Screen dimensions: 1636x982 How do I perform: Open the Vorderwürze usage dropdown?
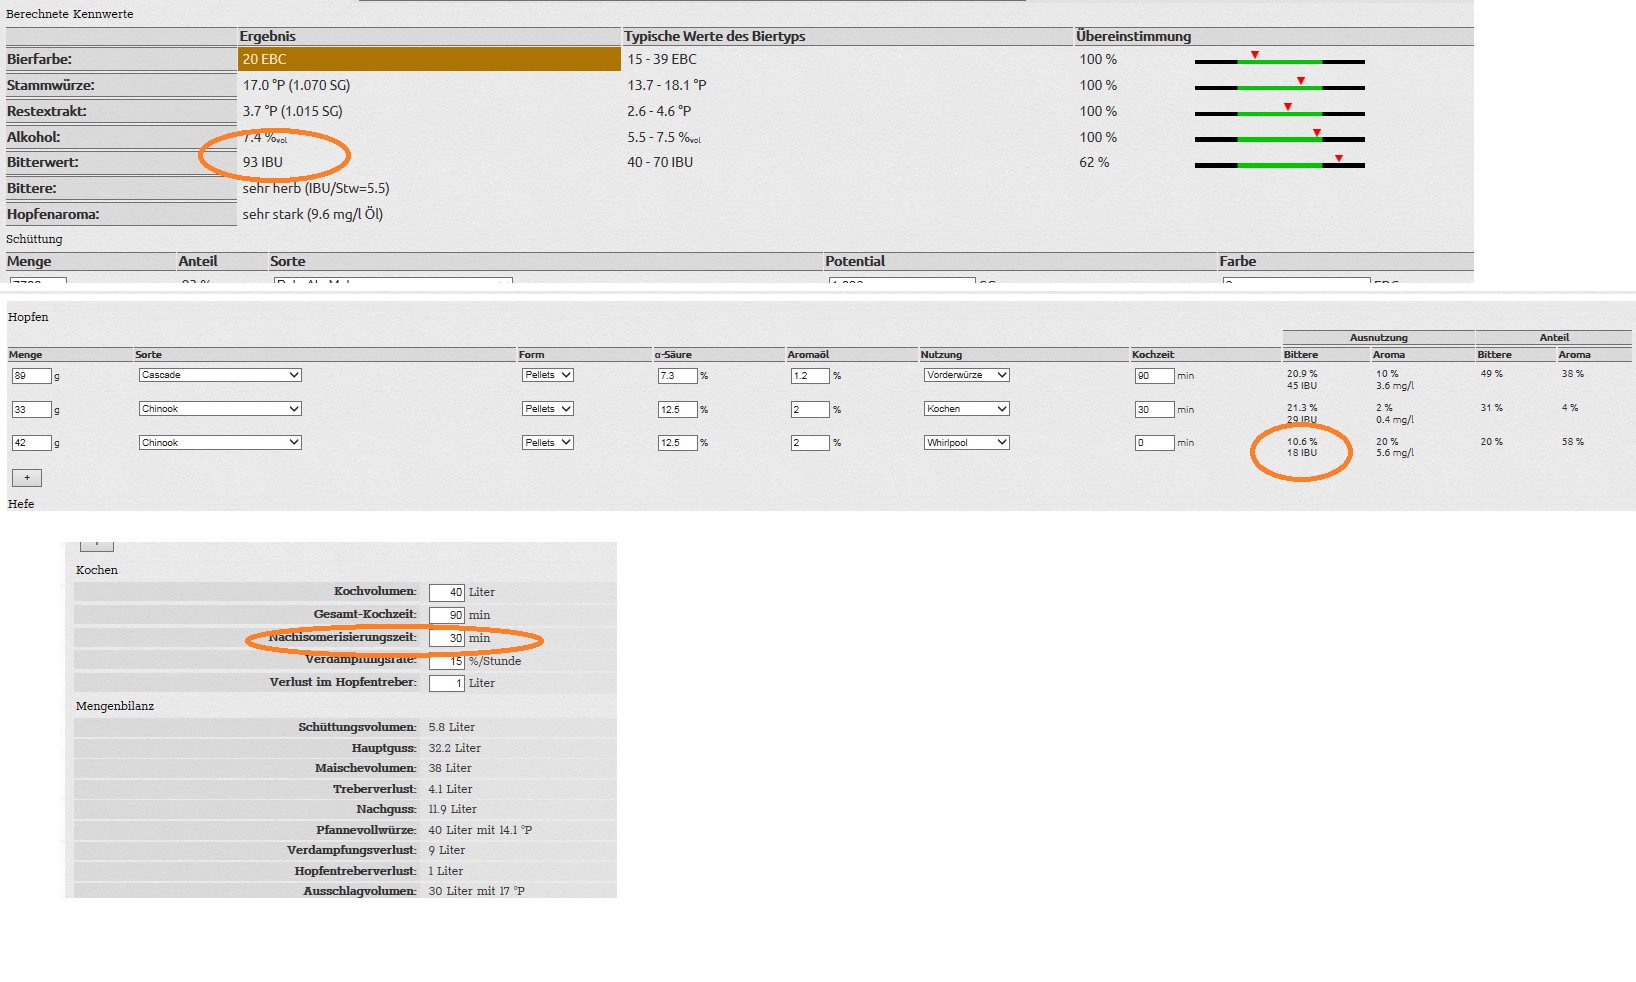pyautogui.click(x=966, y=375)
